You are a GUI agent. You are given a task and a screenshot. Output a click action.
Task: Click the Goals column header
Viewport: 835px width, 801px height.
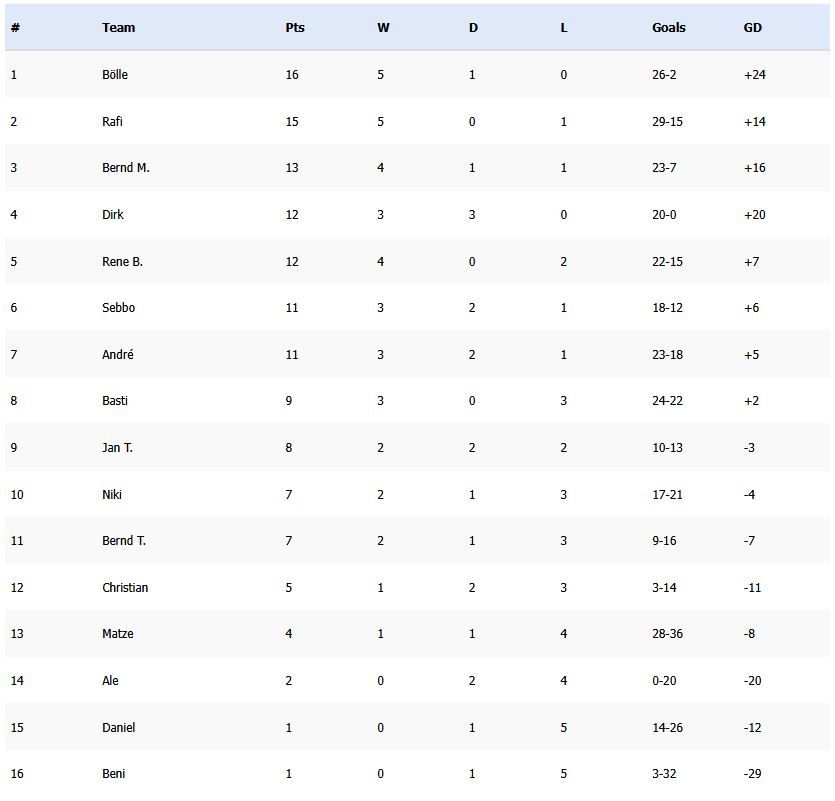pos(669,28)
